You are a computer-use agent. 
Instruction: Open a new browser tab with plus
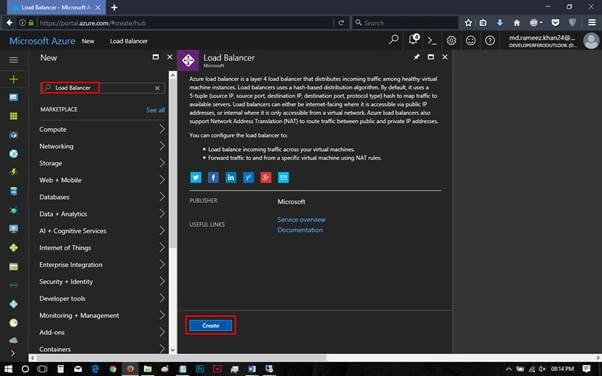[x=114, y=7]
